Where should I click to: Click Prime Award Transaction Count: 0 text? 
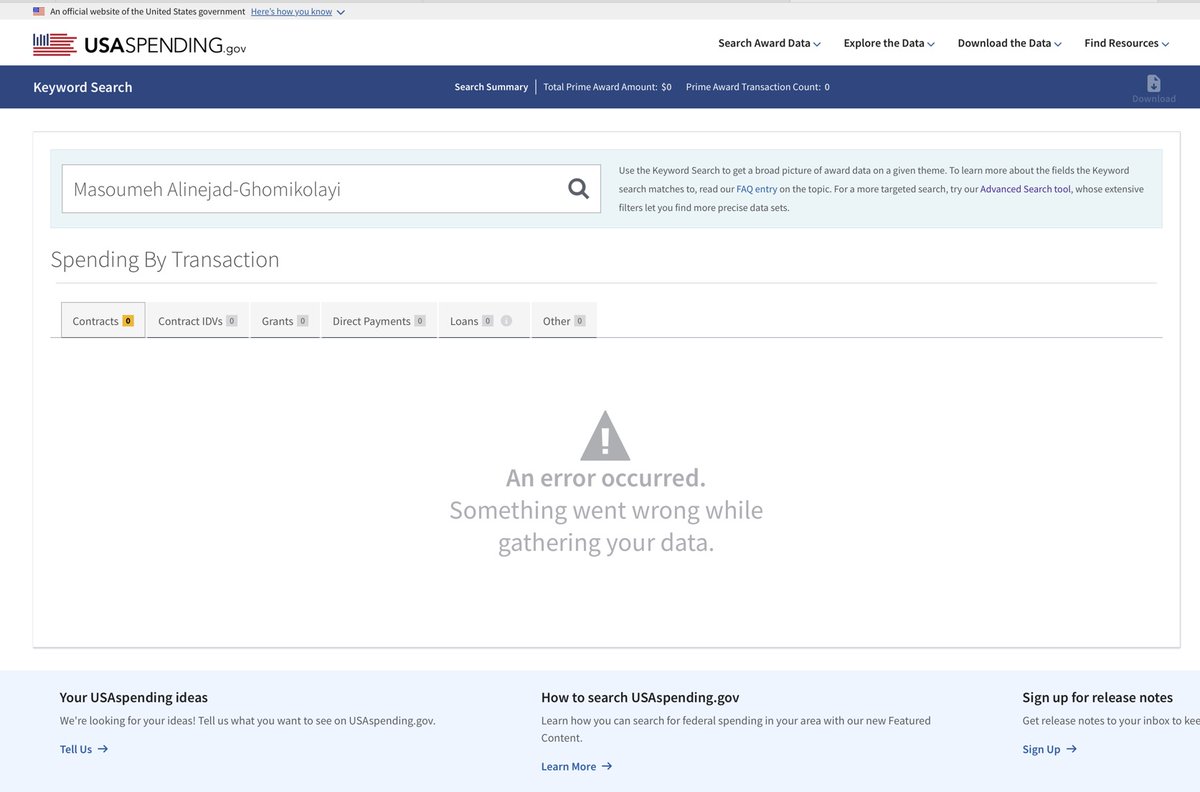click(x=757, y=87)
